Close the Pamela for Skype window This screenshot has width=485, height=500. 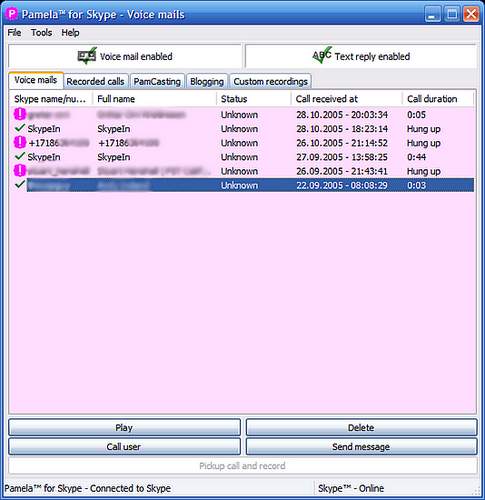471,14
